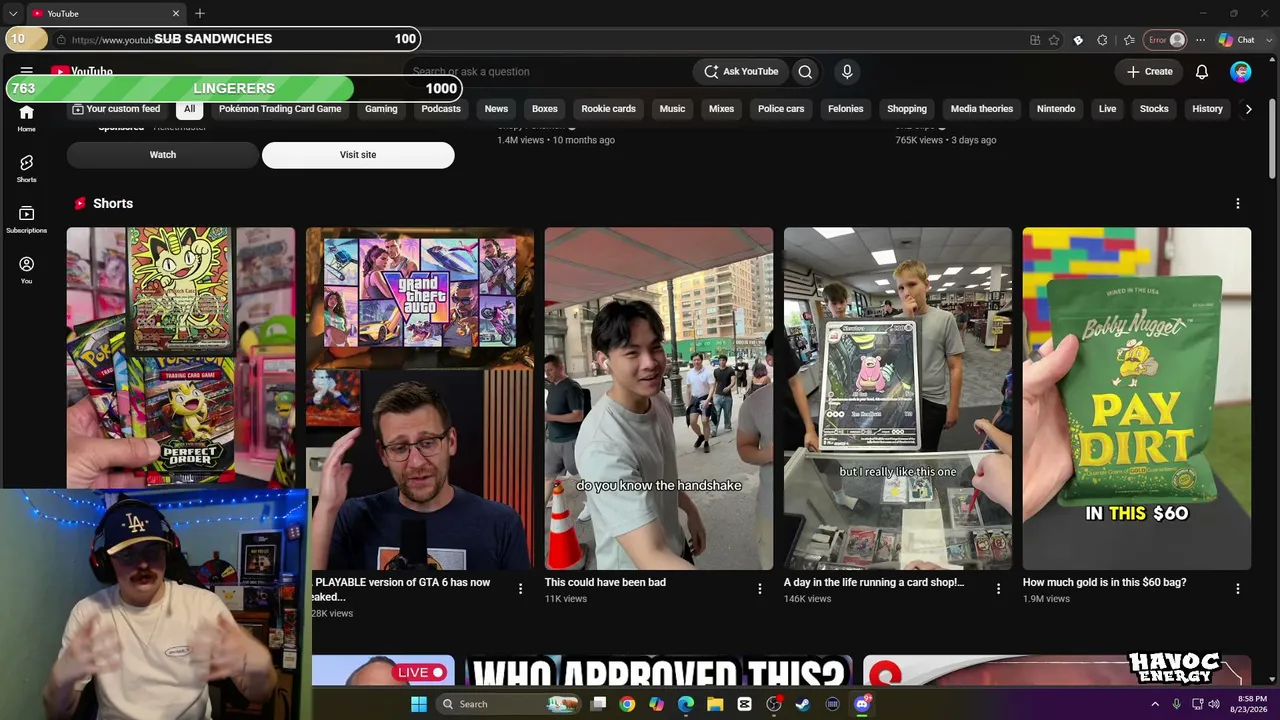
Task: Open 'A day in the life running a card shop' title
Action: tap(874, 582)
